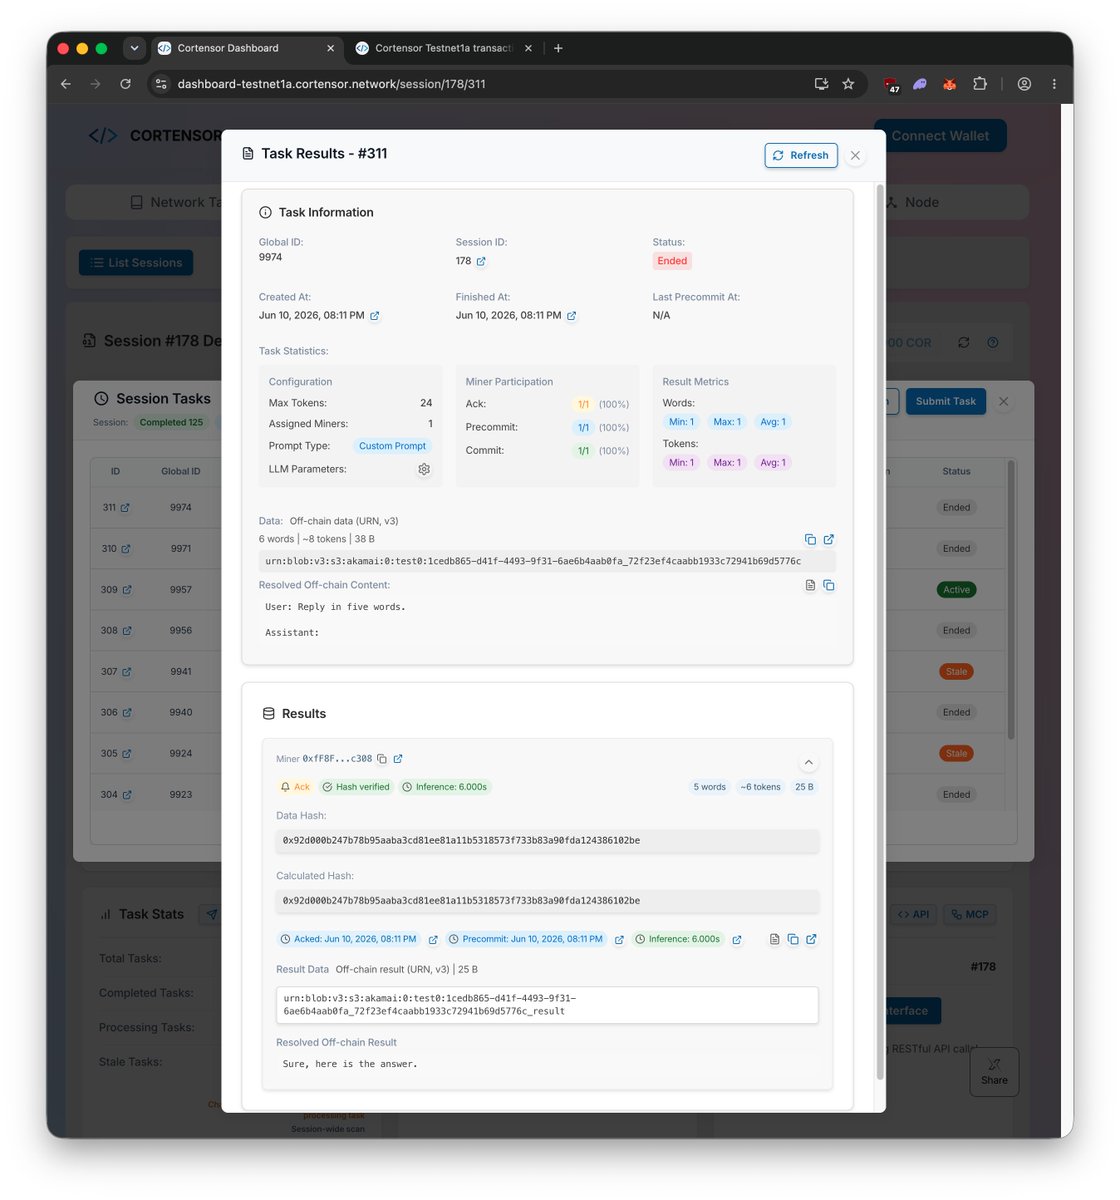Switch to Cortensor Testnet1a transaction tab
The height and width of the screenshot is (1200, 1120).
(x=444, y=48)
